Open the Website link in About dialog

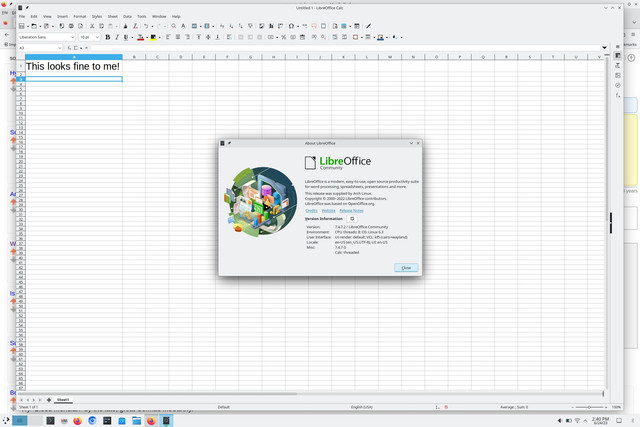(329, 211)
